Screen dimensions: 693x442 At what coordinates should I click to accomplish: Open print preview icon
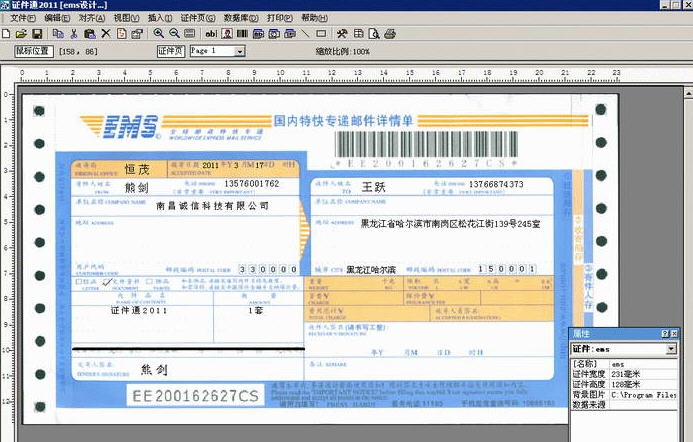374,34
